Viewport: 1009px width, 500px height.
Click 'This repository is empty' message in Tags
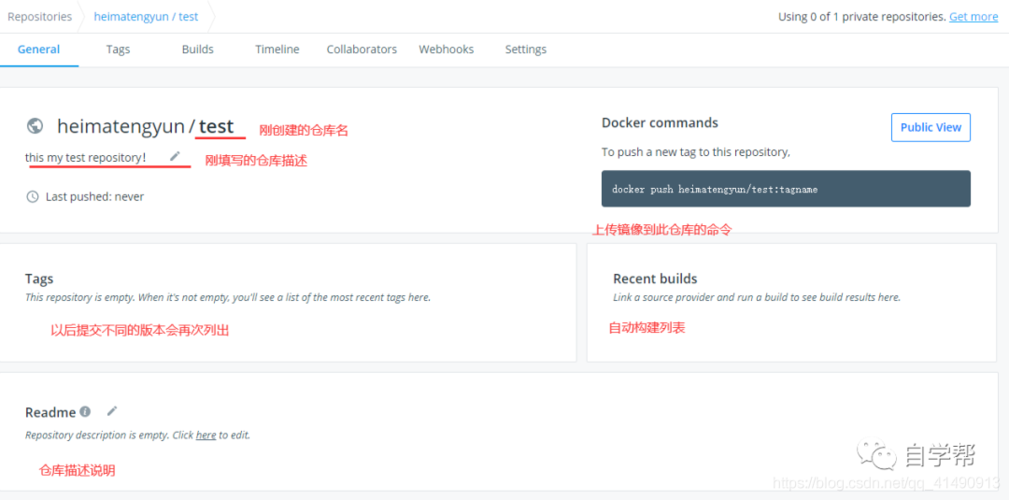pos(228,297)
